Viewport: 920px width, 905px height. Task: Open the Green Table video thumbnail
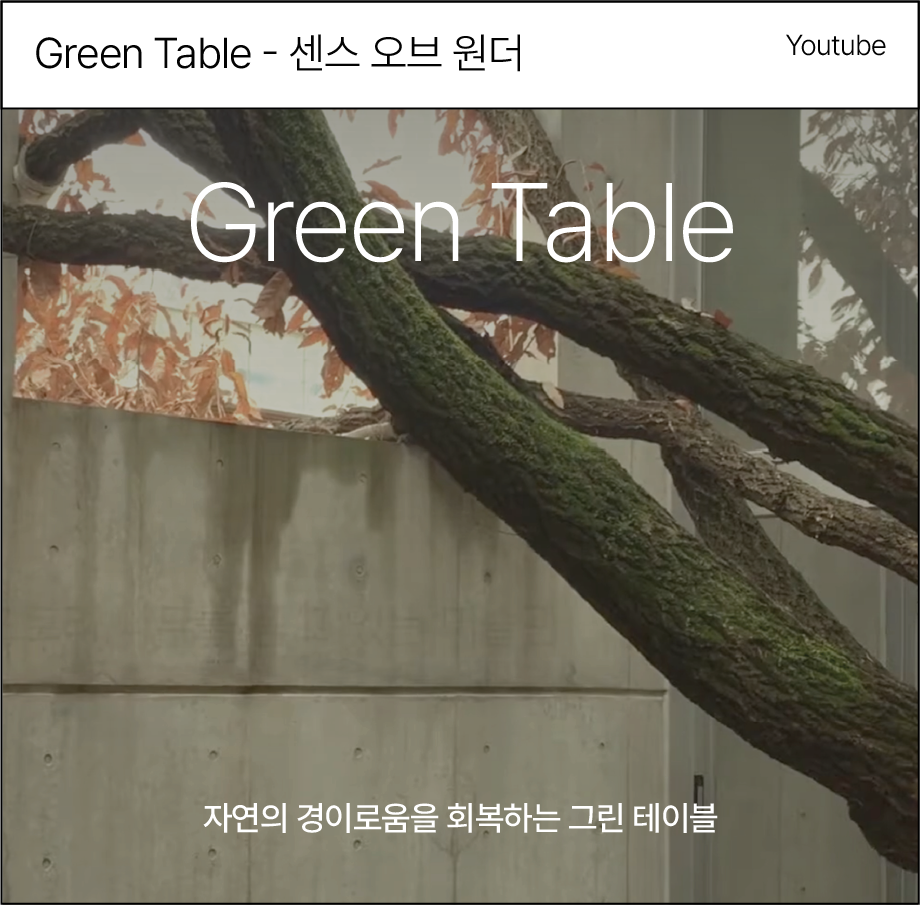pyautogui.click(x=460, y=506)
